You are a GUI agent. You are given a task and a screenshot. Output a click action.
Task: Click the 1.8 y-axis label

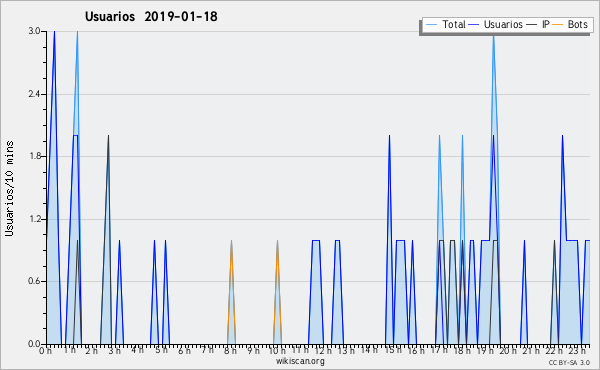click(34, 156)
